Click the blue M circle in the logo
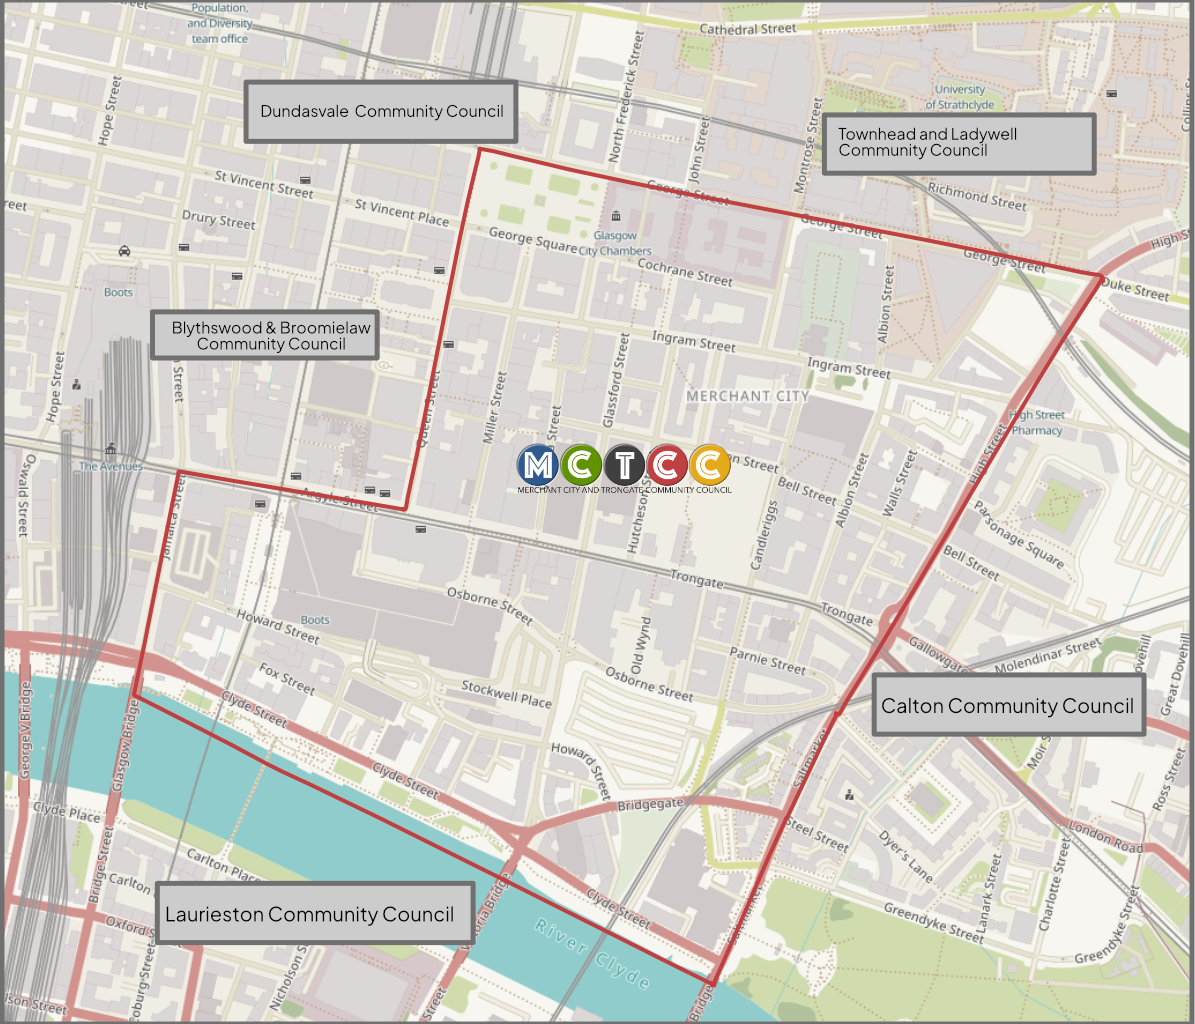 (538, 464)
